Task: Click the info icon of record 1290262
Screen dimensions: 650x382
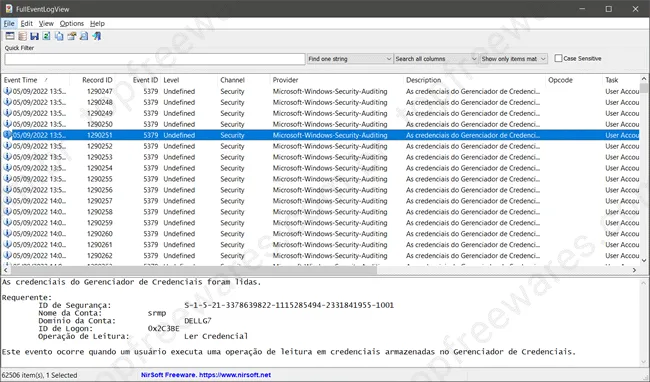Action: pos(7,256)
